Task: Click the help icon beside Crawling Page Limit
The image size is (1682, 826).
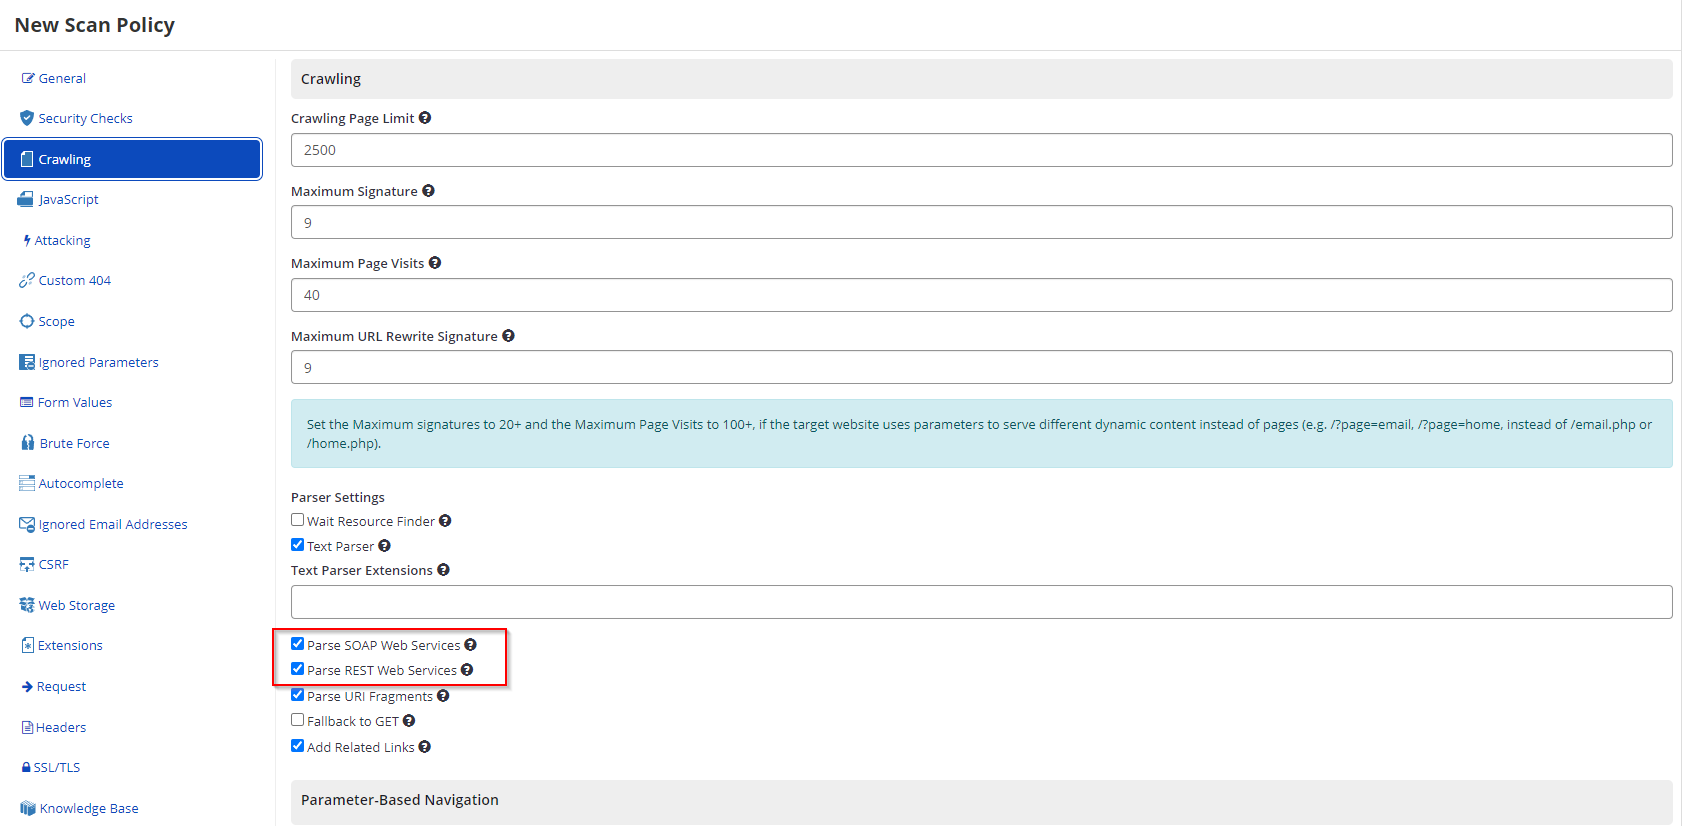Action: [425, 118]
